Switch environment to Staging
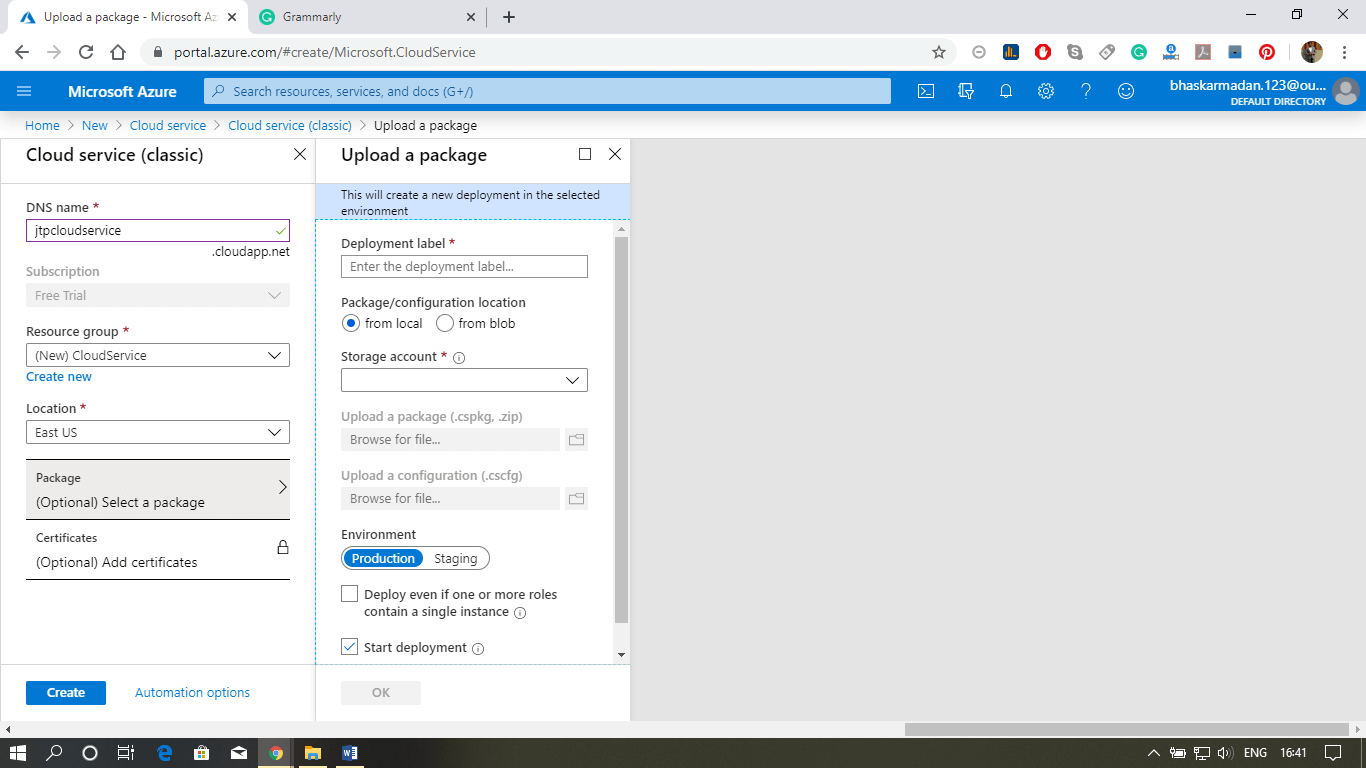This screenshot has width=1366, height=768. point(455,558)
